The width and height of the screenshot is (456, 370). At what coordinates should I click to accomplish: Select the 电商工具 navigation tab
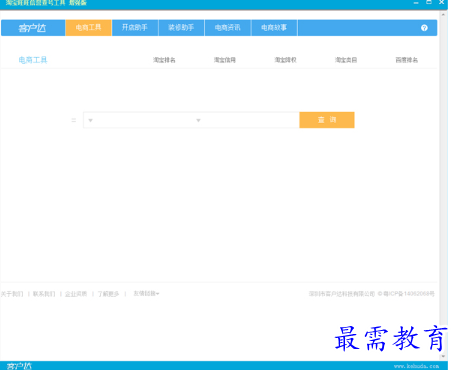tap(88, 28)
